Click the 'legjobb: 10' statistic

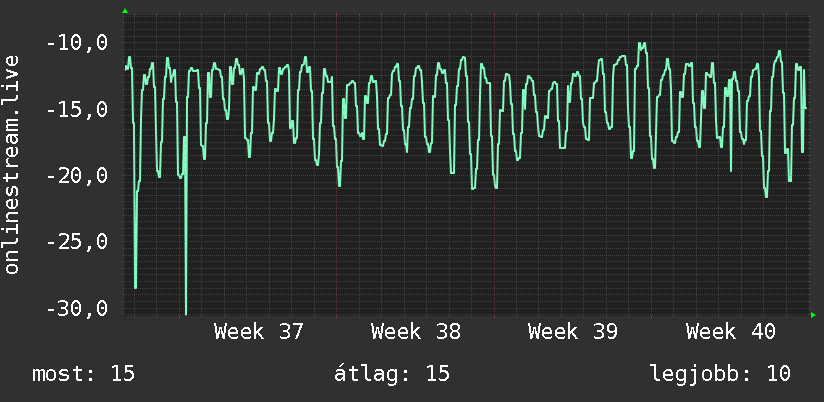(720, 374)
